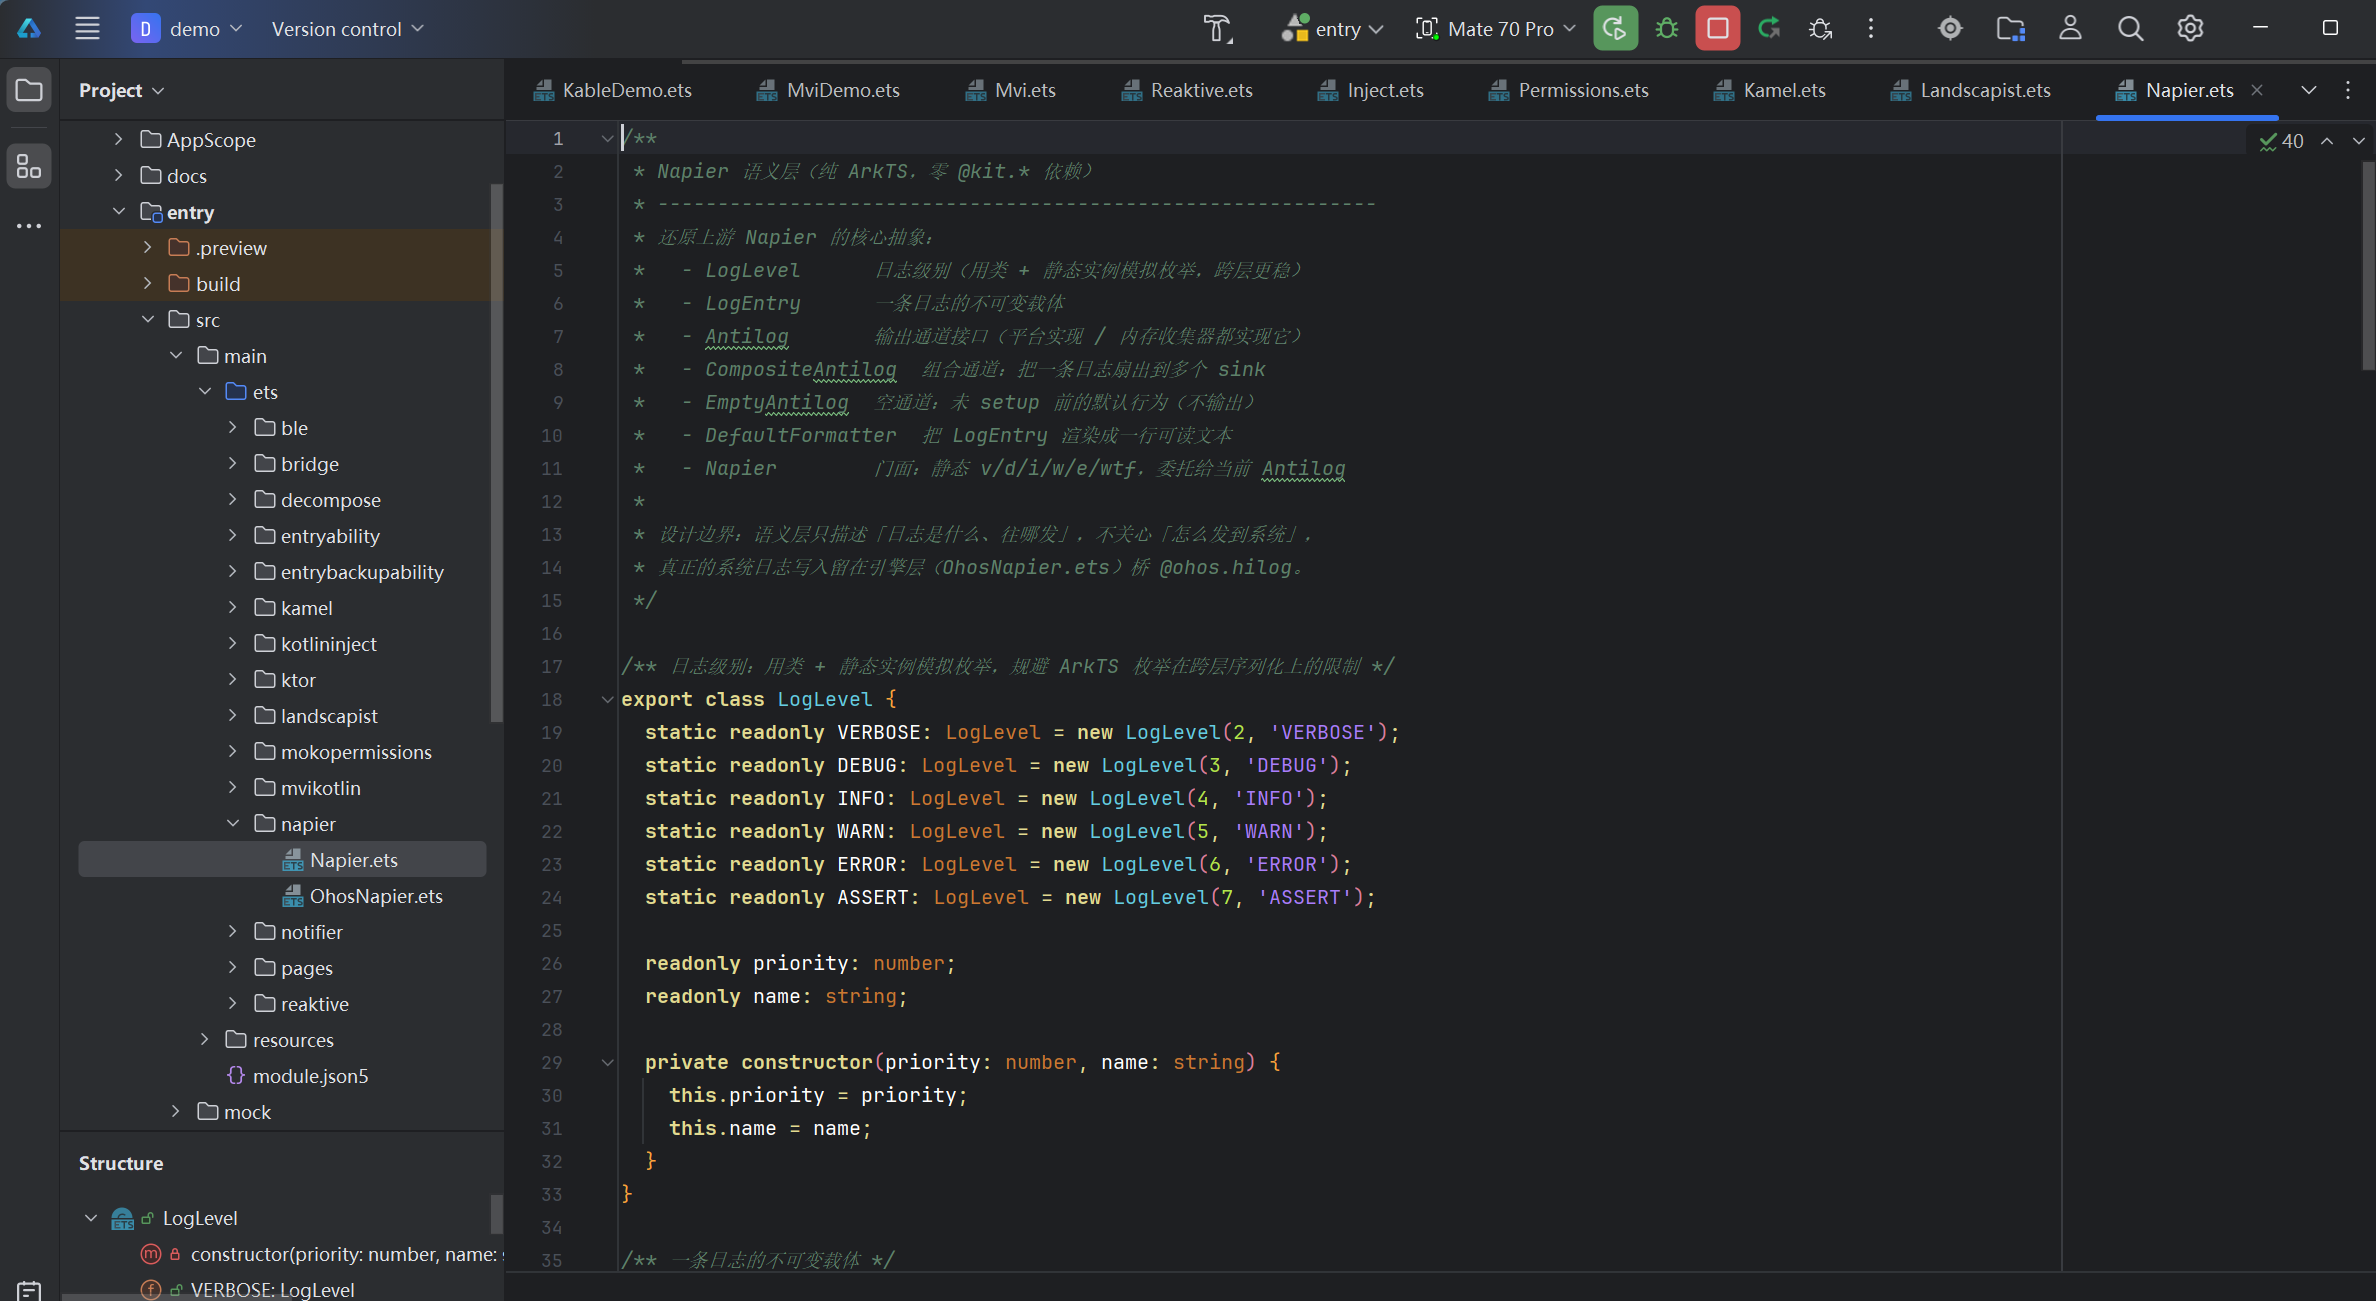Open project structure folder icon
The width and height of the screenshot is (2376, 1301).
tap(2010, 28)
